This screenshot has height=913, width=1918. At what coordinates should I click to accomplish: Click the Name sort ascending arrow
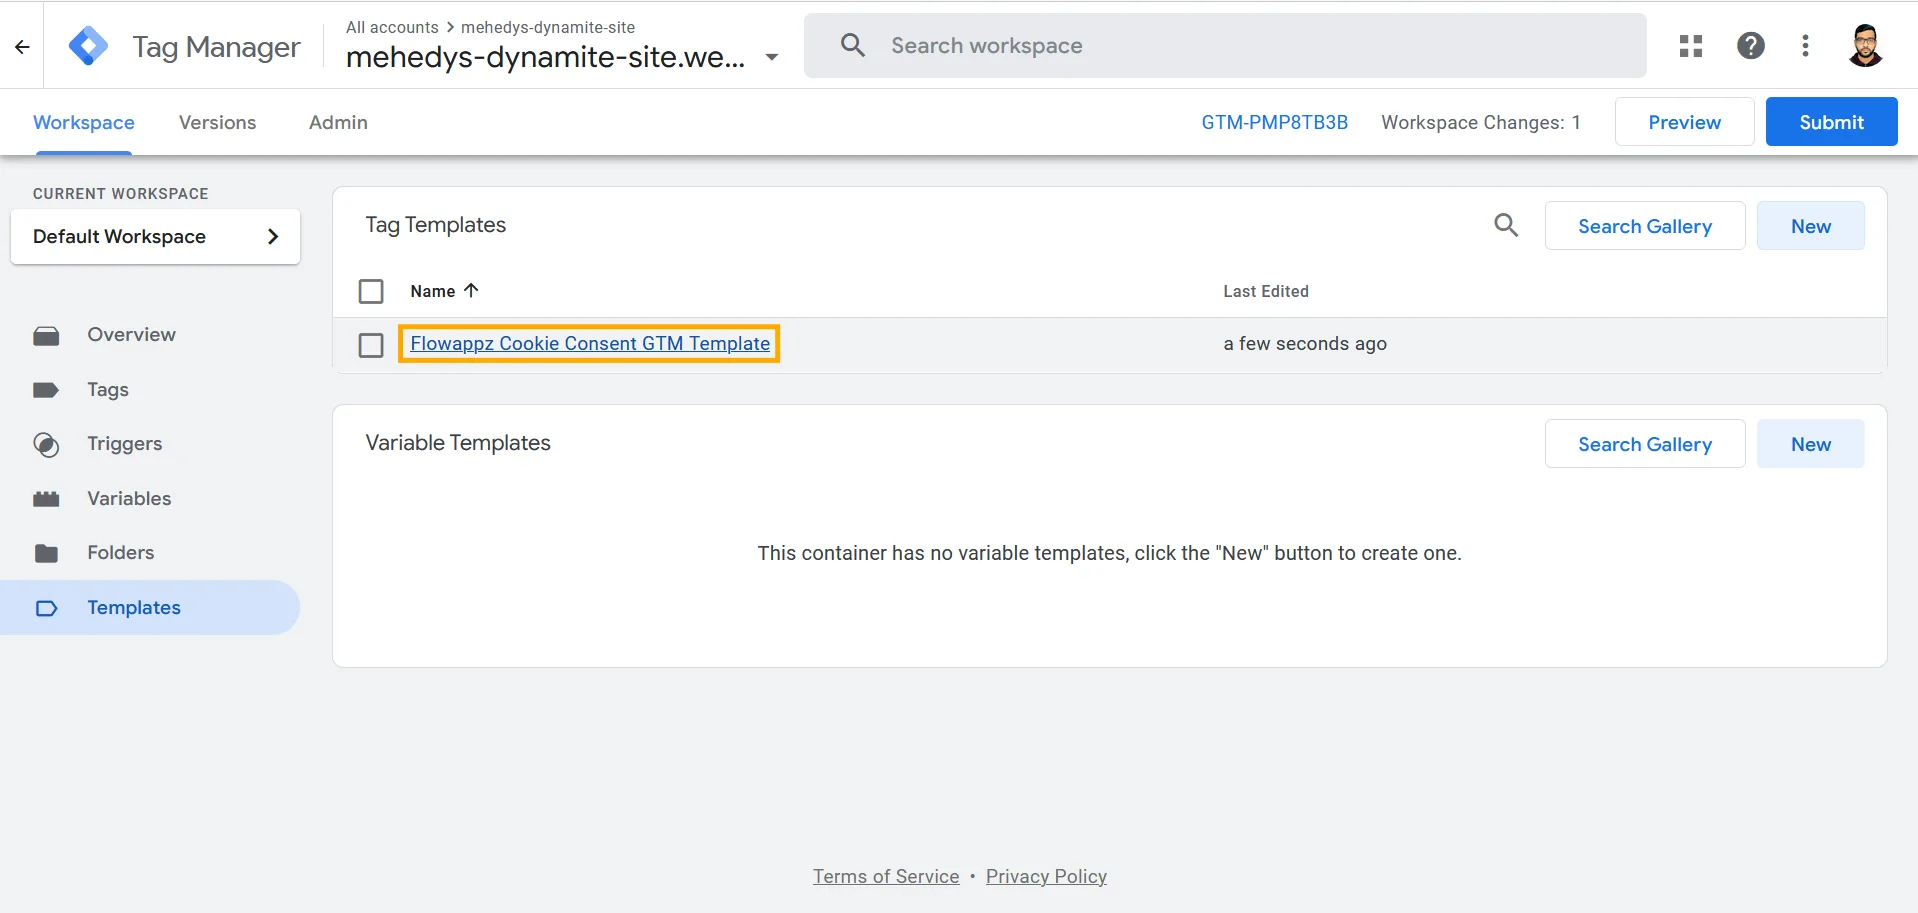(471, 290)
